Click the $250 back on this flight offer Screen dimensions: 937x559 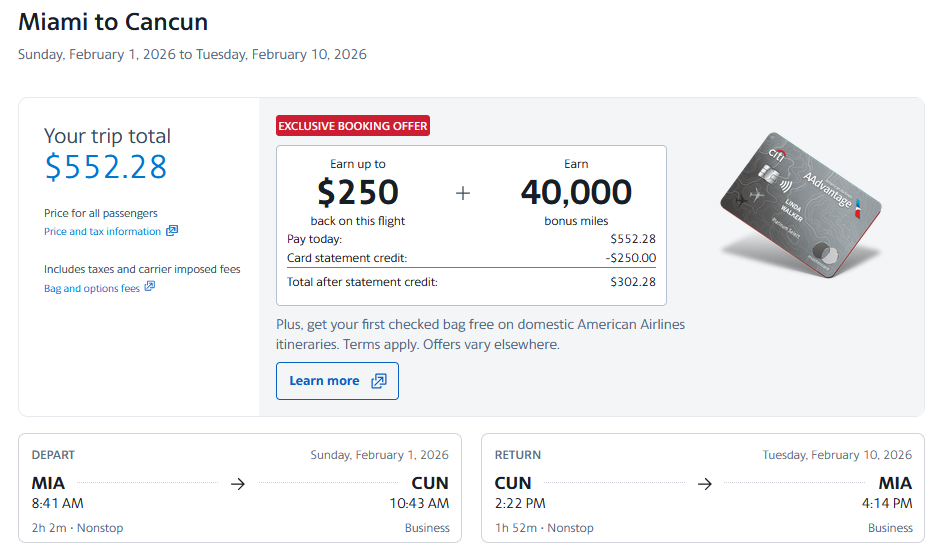[358, 191]
